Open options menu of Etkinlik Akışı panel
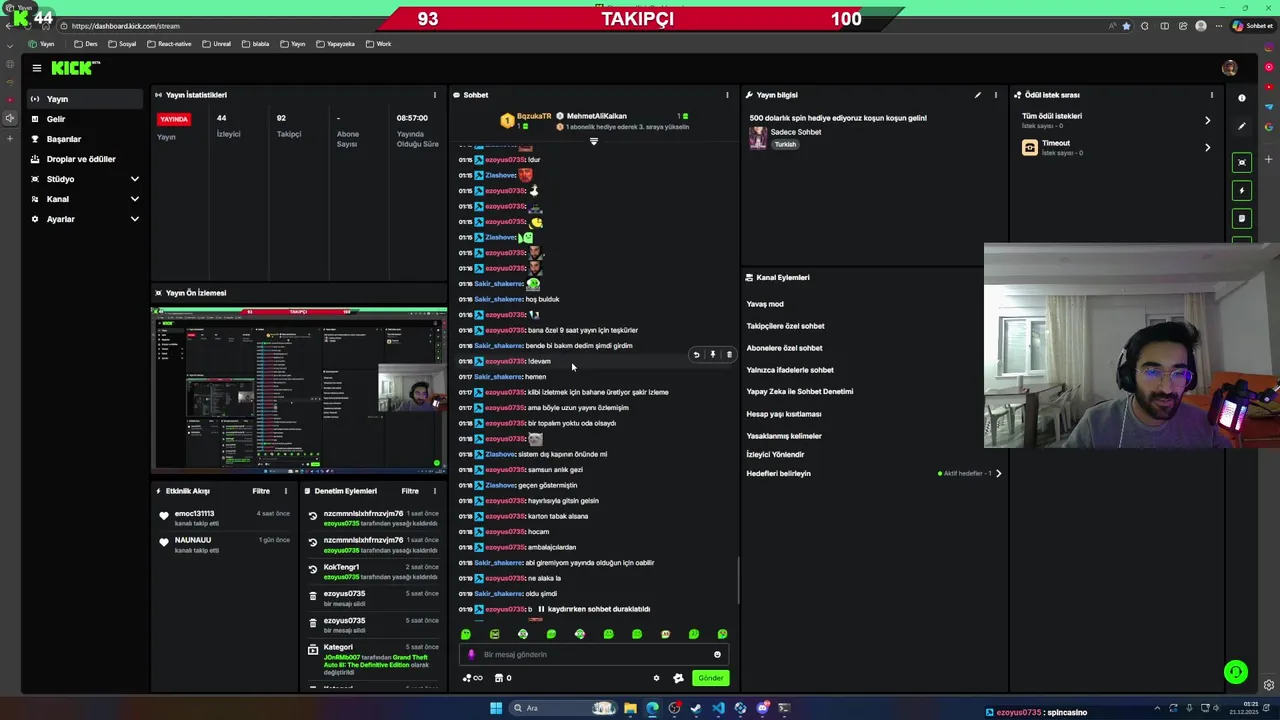The image size is (1280, 720). 285,491
